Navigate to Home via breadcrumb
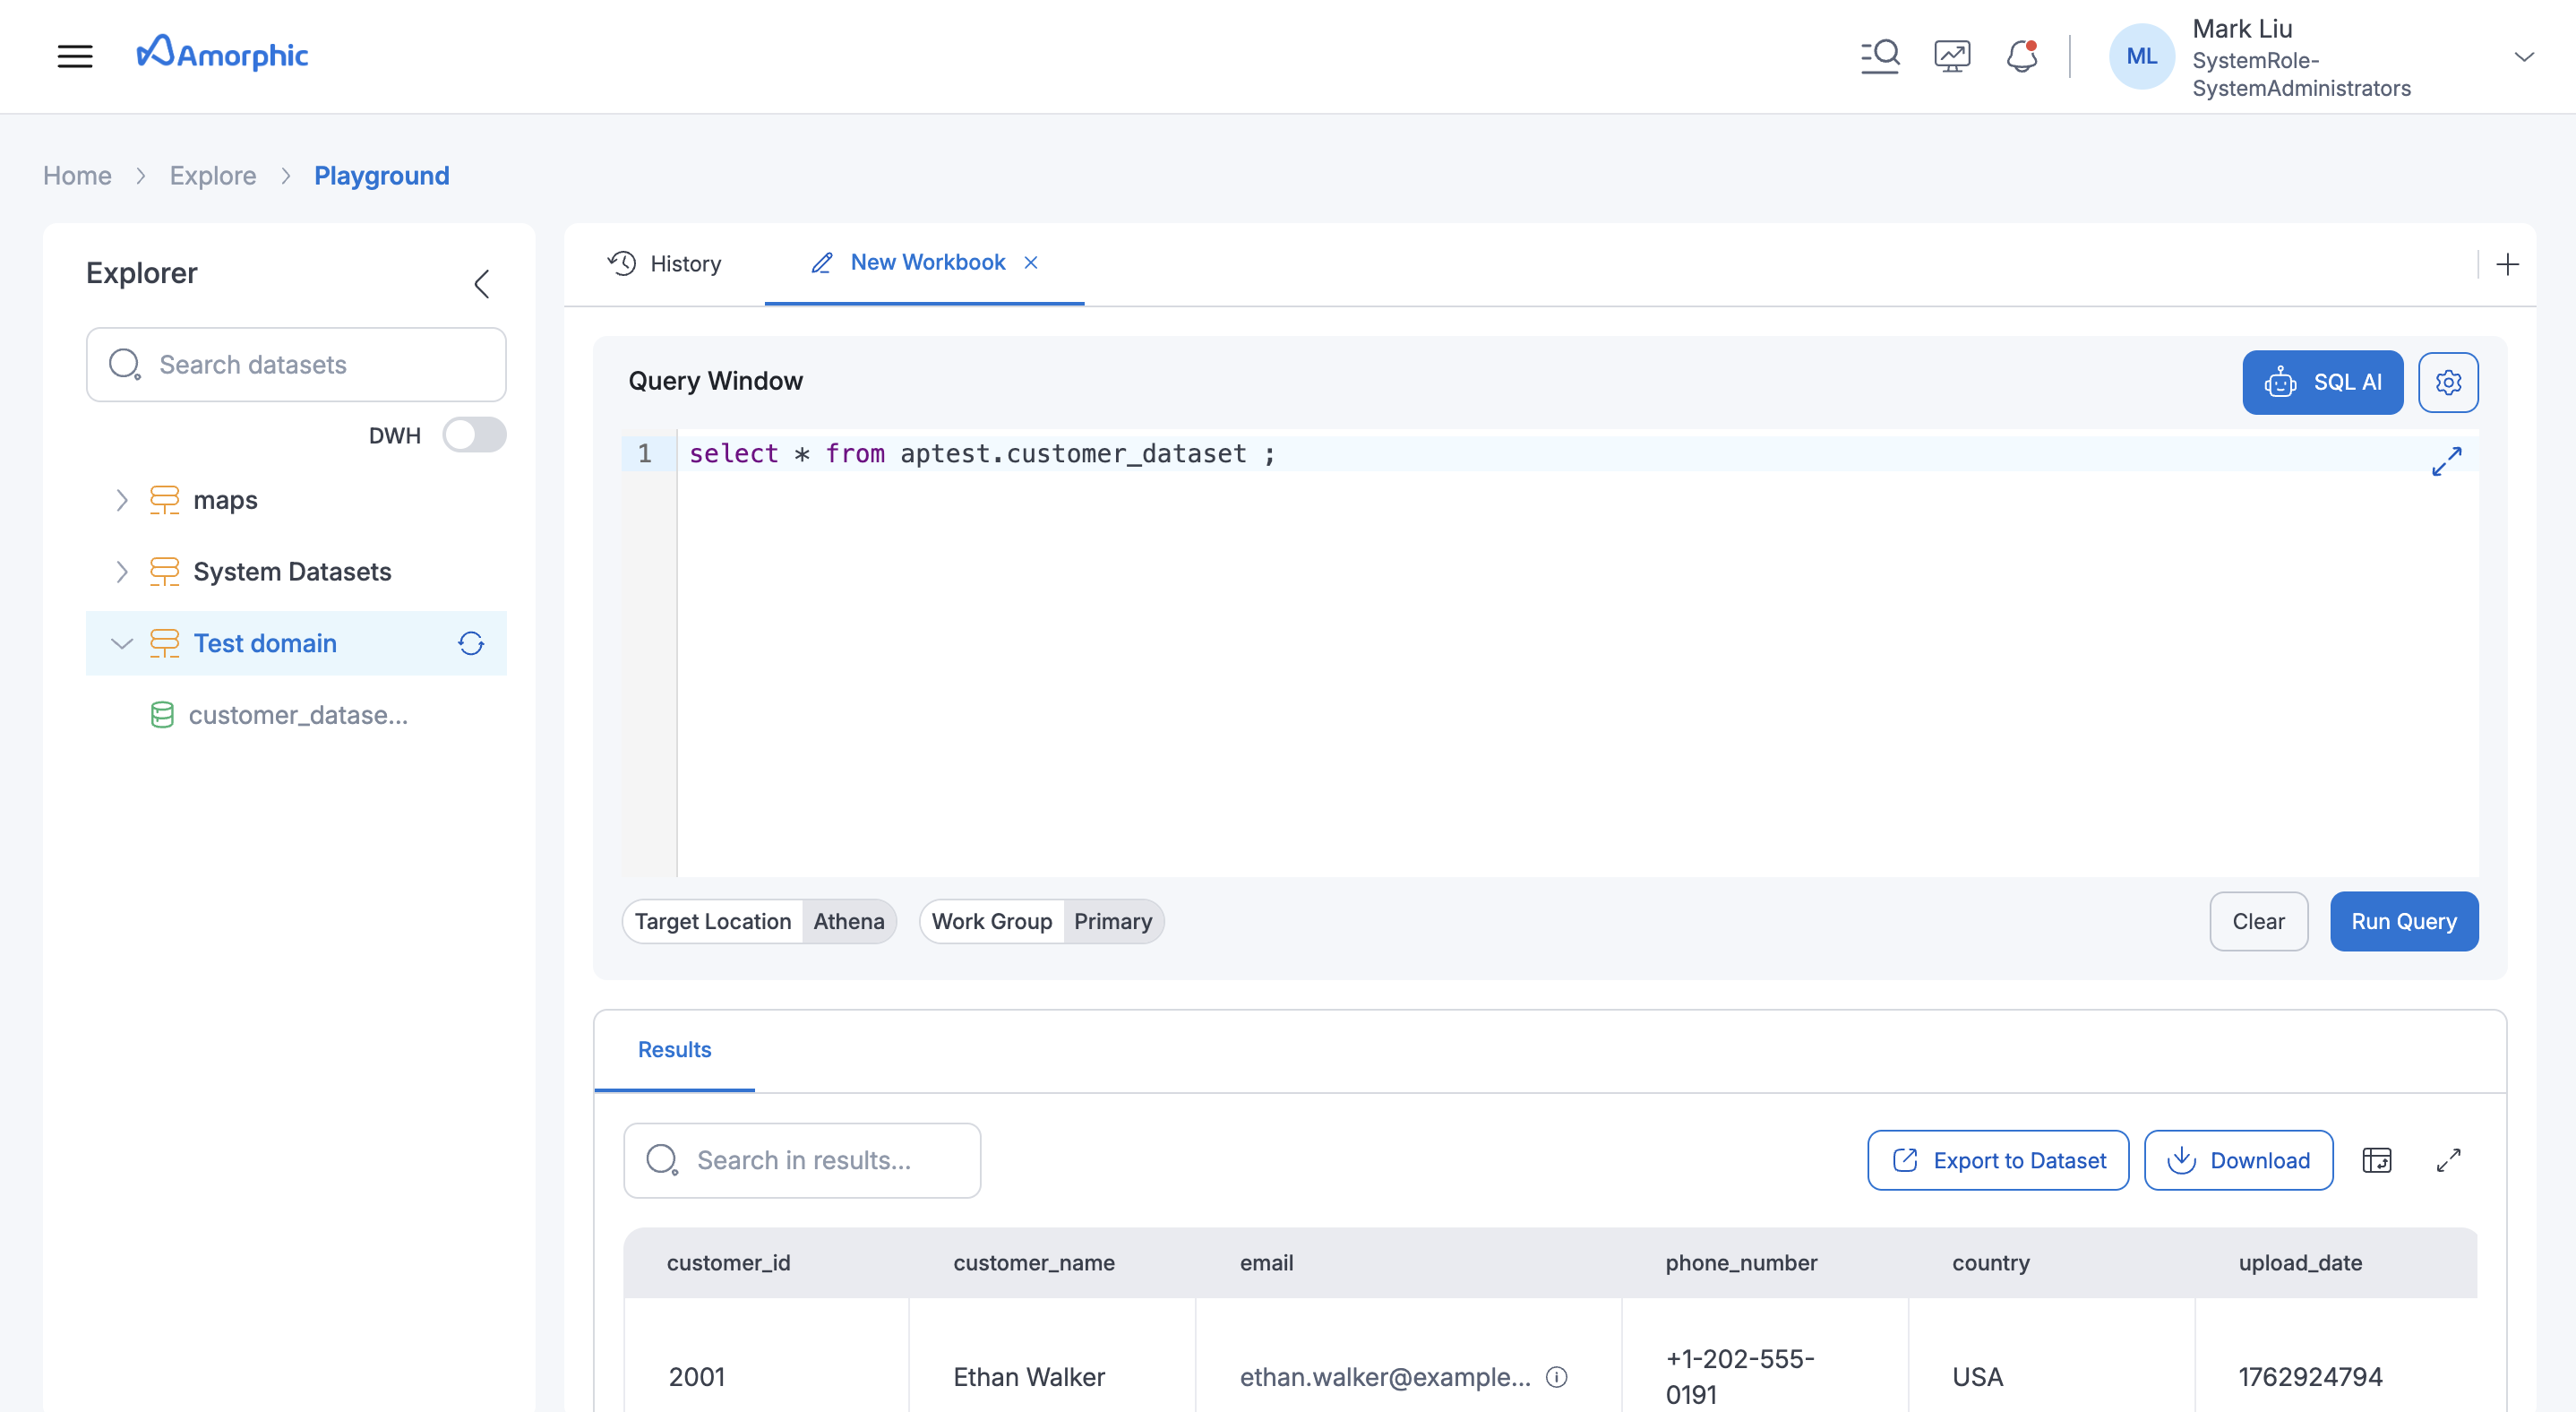This screenshot has height=1412, width=2576. click(x=77, y=175)
